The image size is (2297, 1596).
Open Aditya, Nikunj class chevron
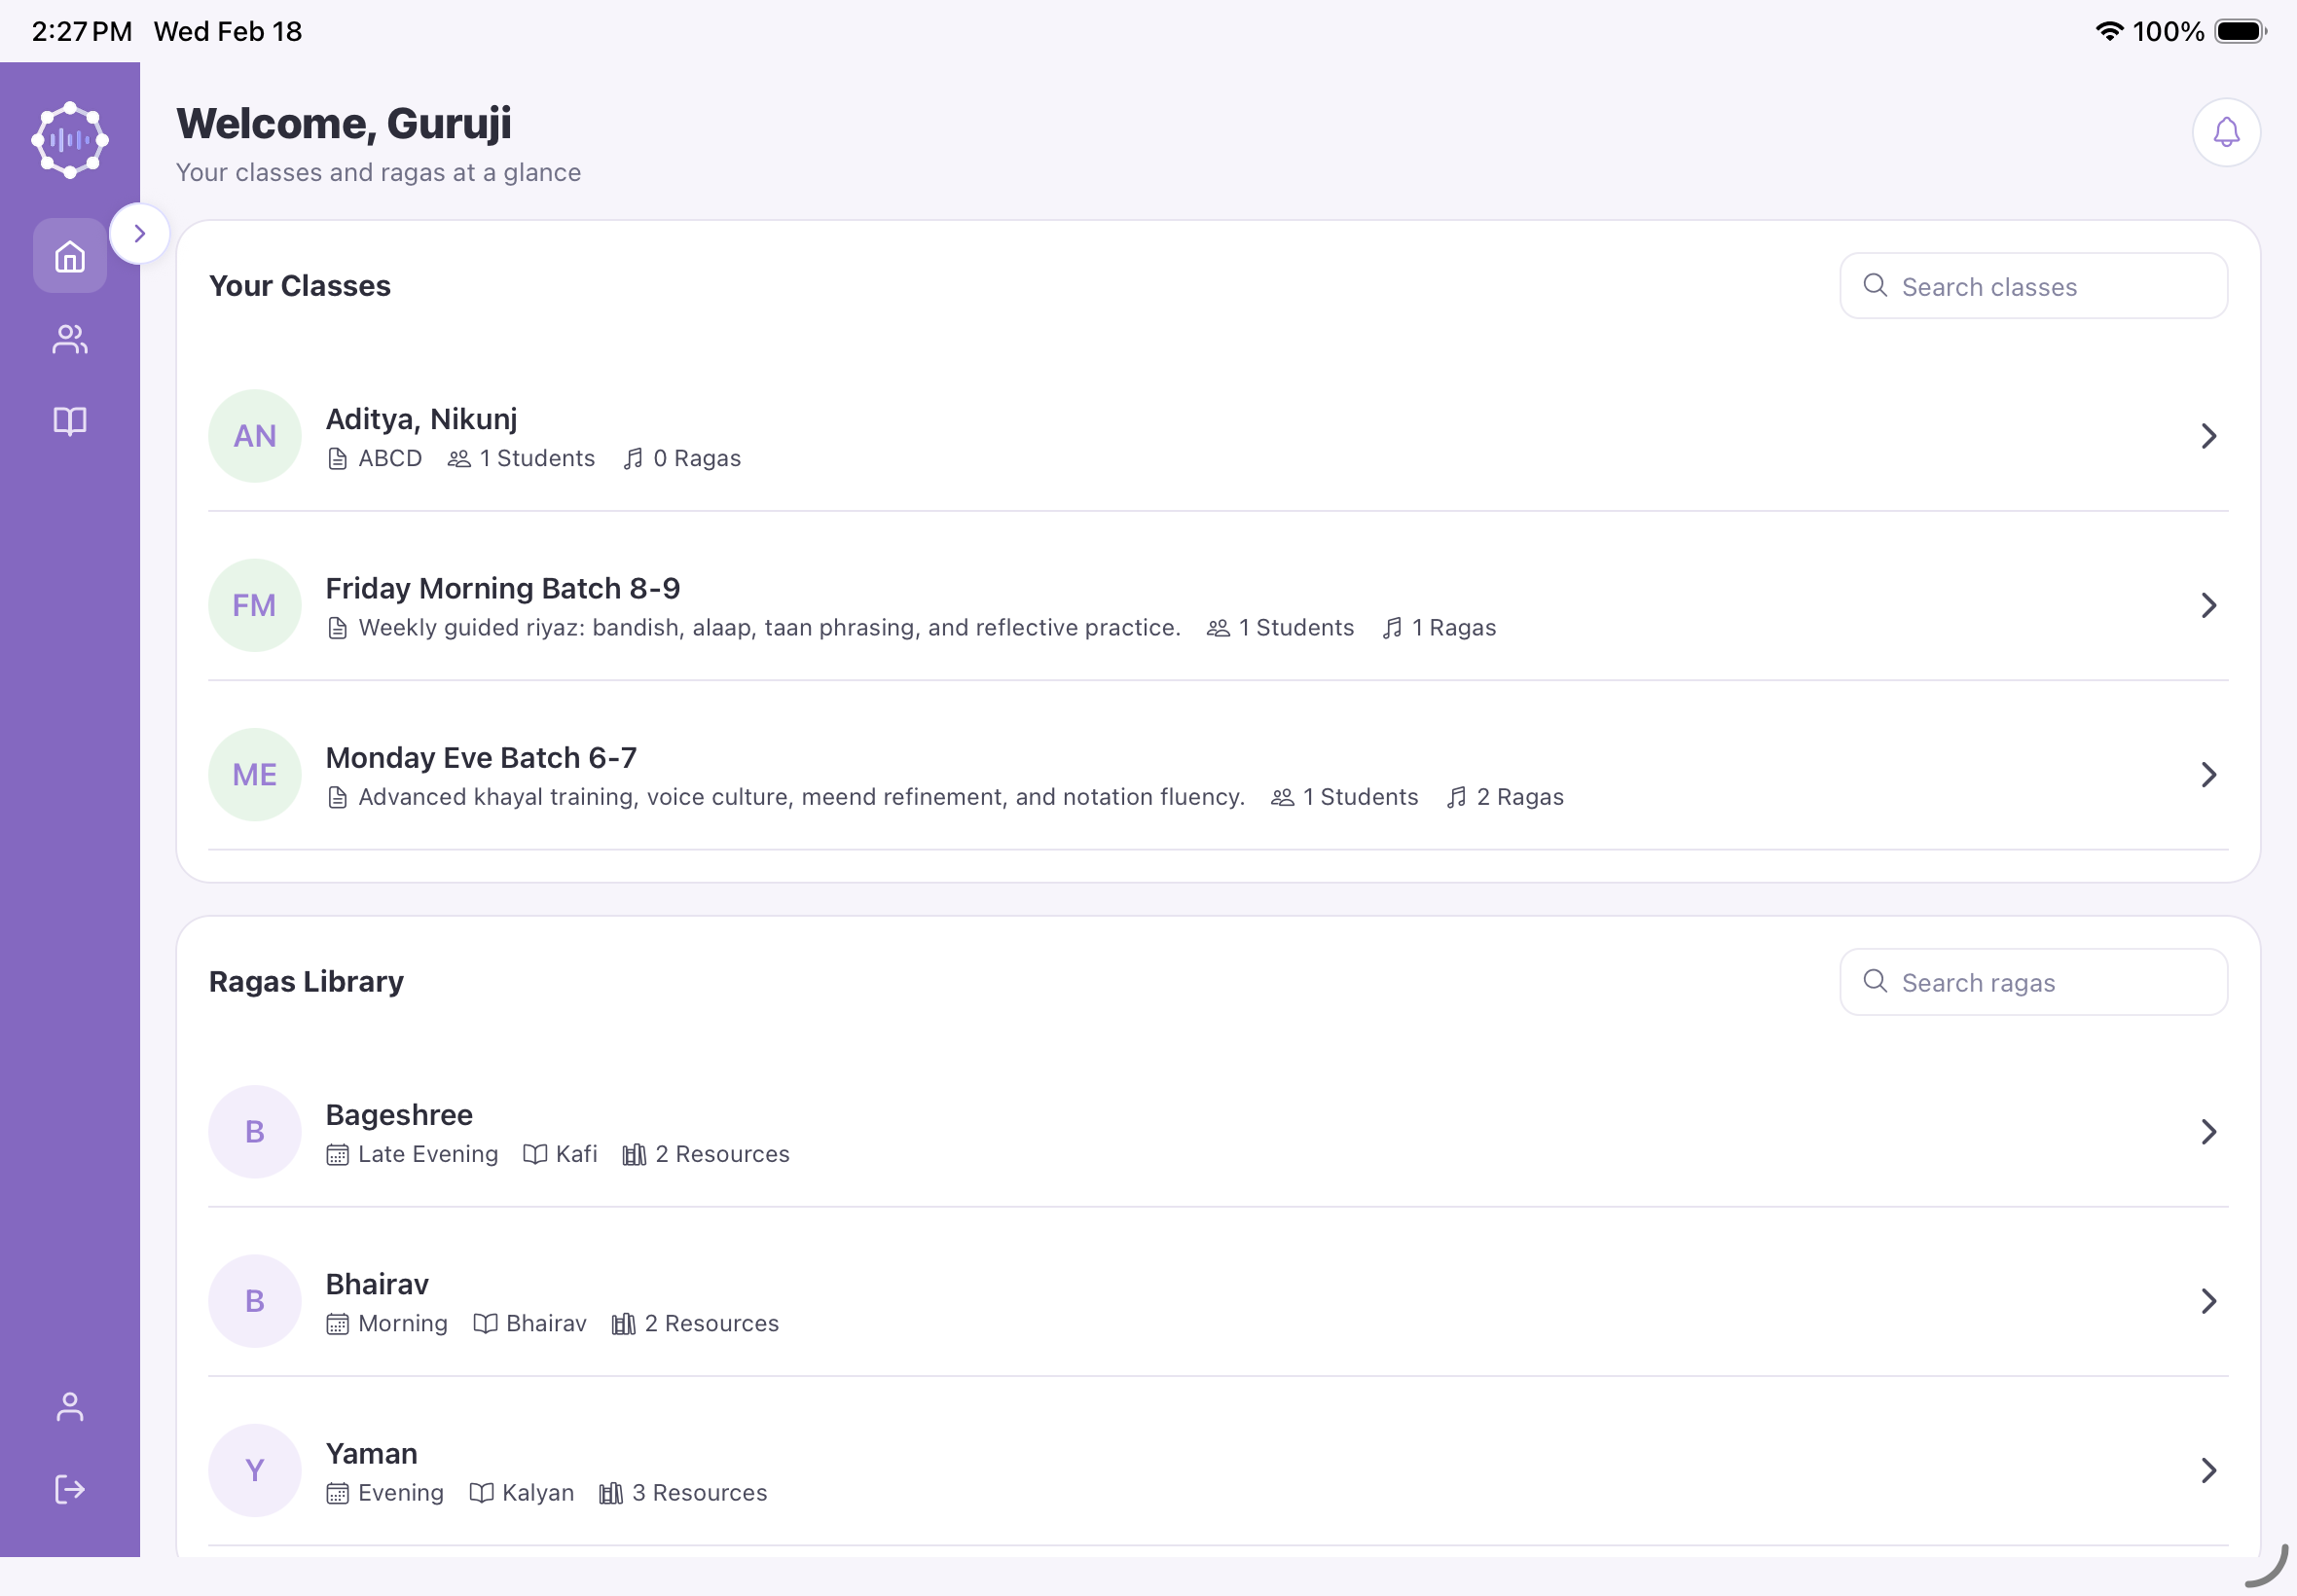point(2208,436)
